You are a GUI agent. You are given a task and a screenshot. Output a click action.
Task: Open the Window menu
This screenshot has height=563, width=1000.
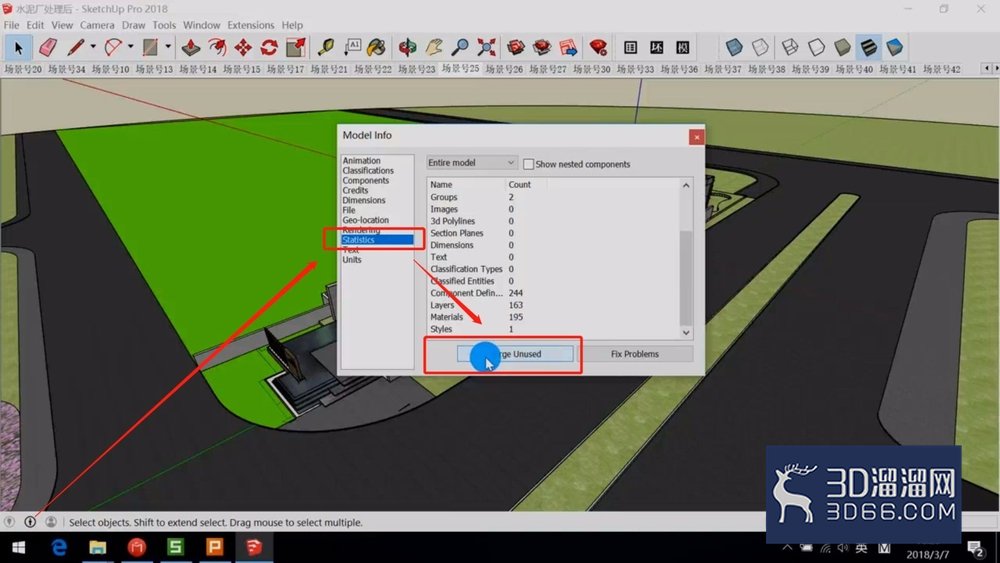(202, 25)
